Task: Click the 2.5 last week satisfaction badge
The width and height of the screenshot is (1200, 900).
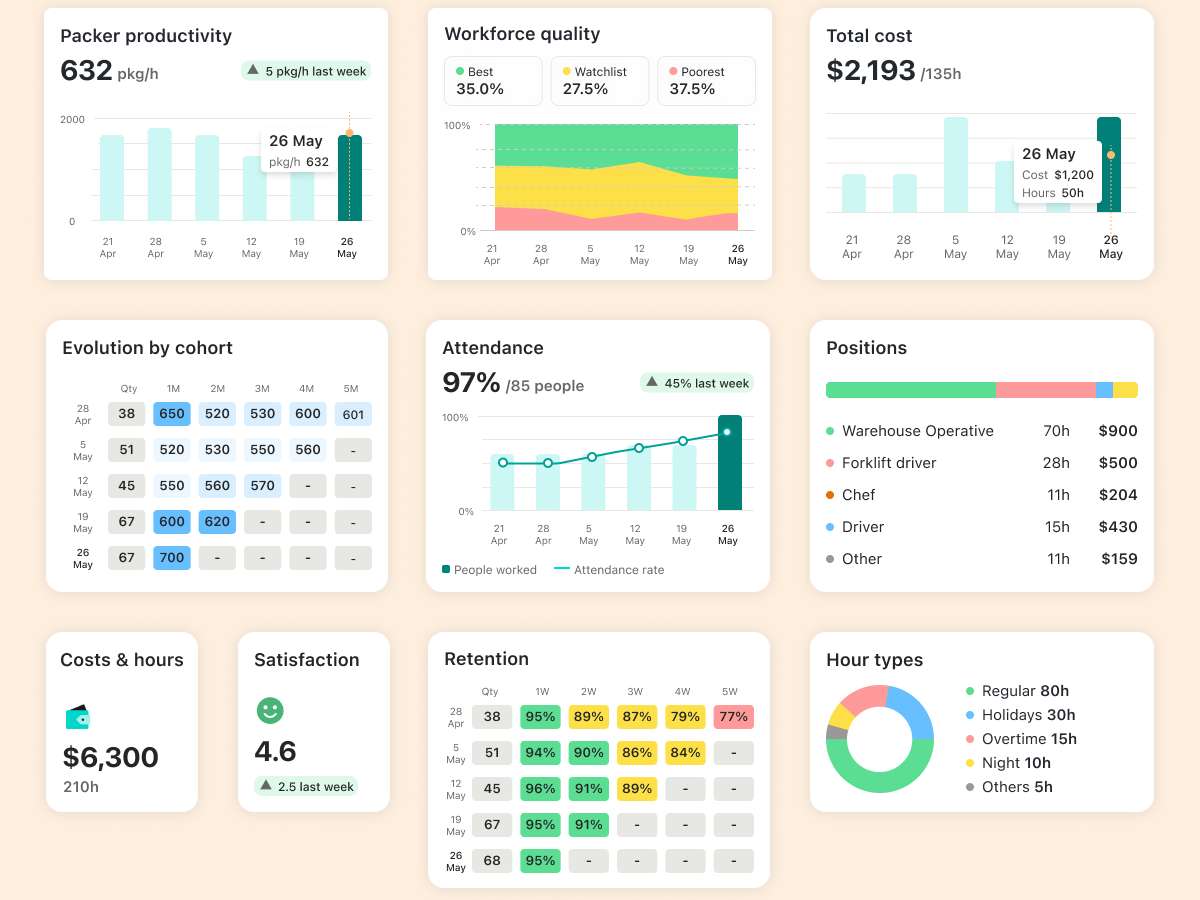Action: (307, 787)
